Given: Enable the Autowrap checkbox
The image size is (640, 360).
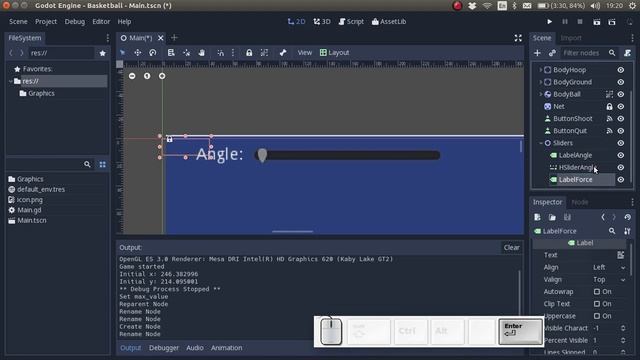Looking at the screenshot, I should [597, 291].
